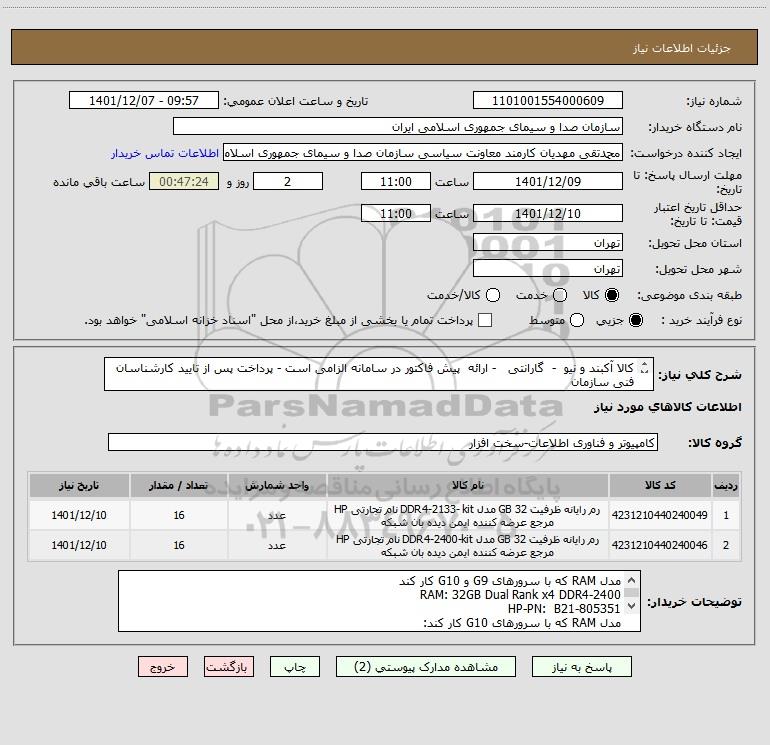The width and height of the screenshot is (770, 745).
Task: Click the remaining days field showing 2
Action: pyautogui.click(x=288, y=181)
